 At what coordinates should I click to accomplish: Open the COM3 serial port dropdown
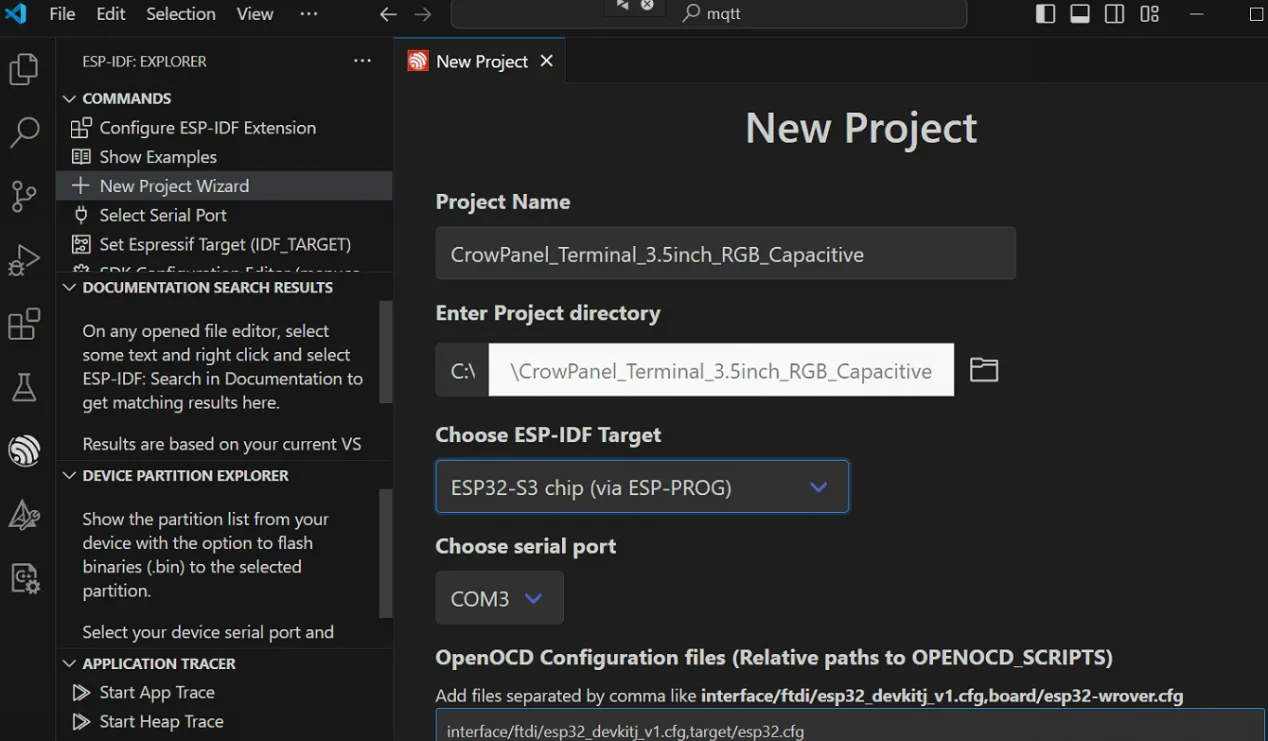click(x=499, y=598)
